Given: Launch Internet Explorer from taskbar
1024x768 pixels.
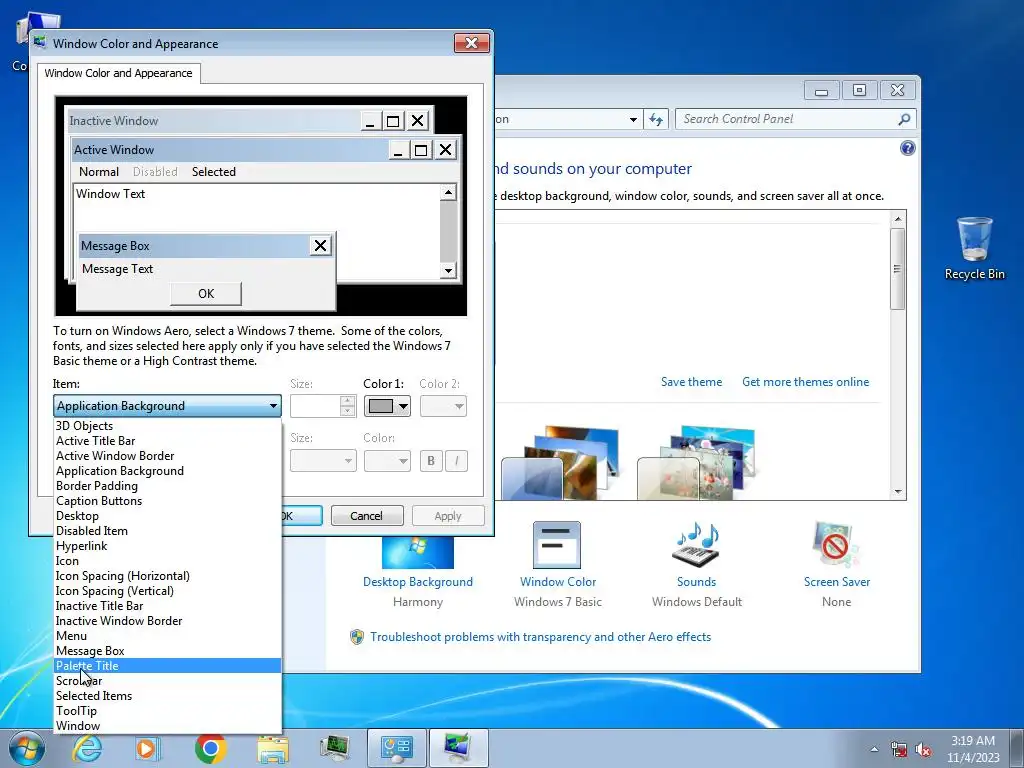Looking at the screenshot, I should (87, 748).
